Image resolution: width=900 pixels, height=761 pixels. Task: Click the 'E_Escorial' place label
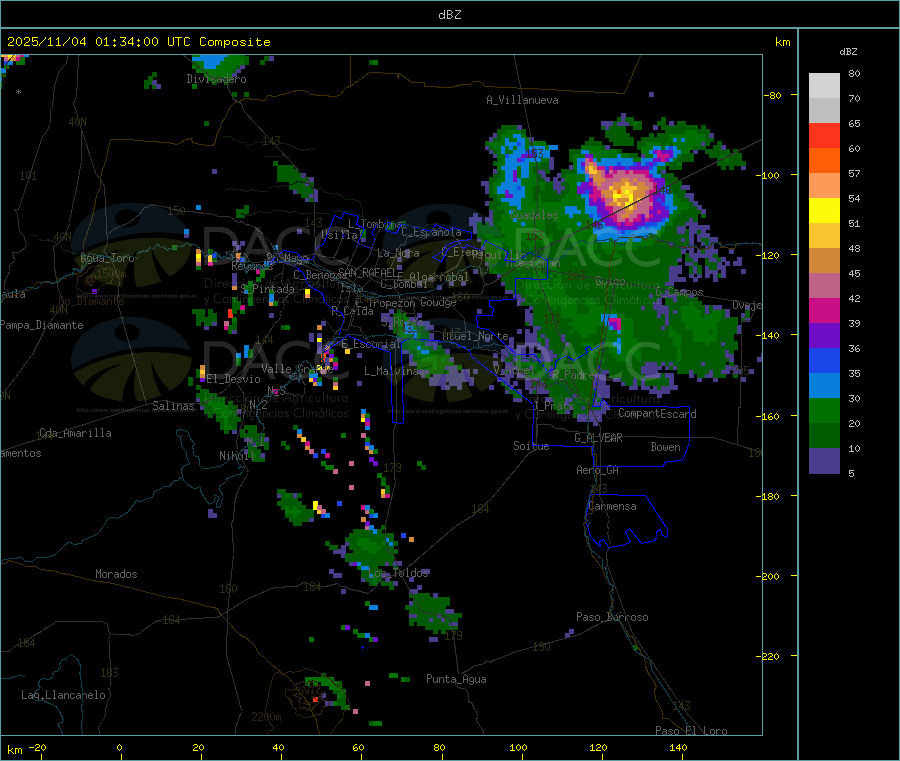tap(371, 344)
